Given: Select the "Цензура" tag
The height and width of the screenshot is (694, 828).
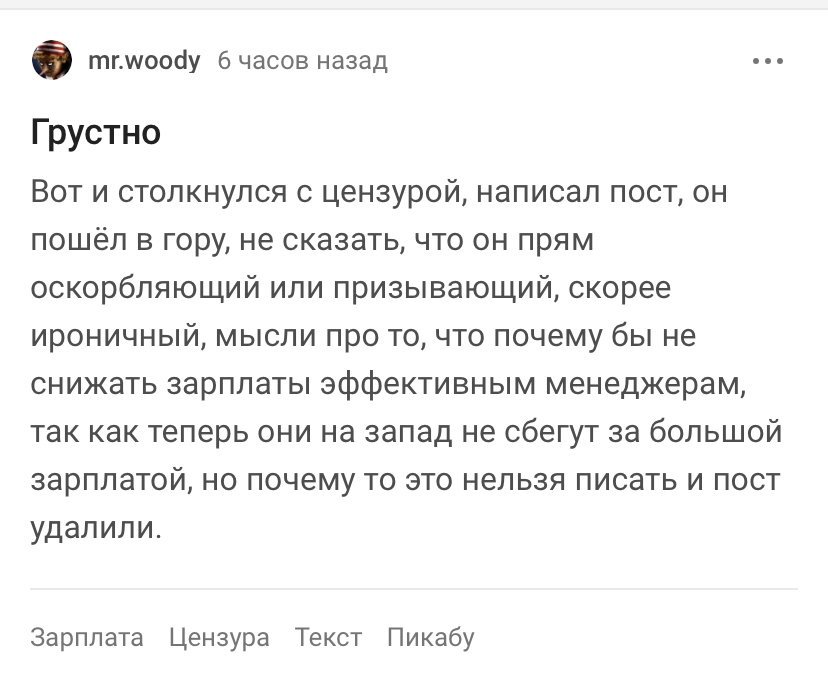Looking at the screenshot, I should (x=219, y=637).
